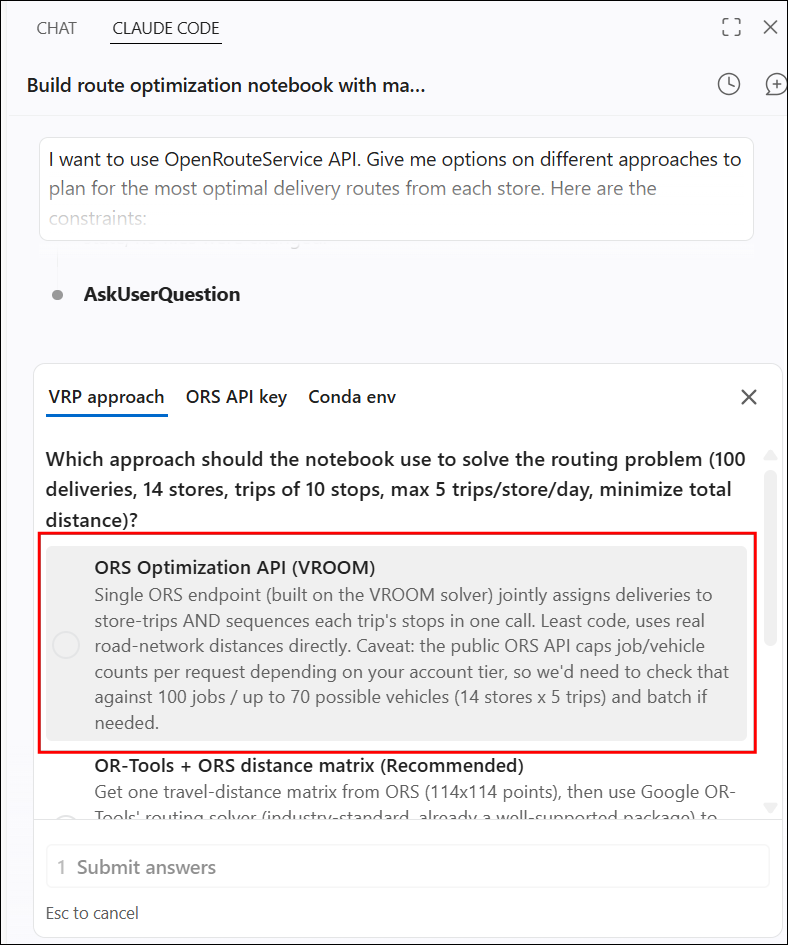The width and height of the screenshot is (788, 945).
Task: Click the VROOM option description text
Action: [412, 659]
